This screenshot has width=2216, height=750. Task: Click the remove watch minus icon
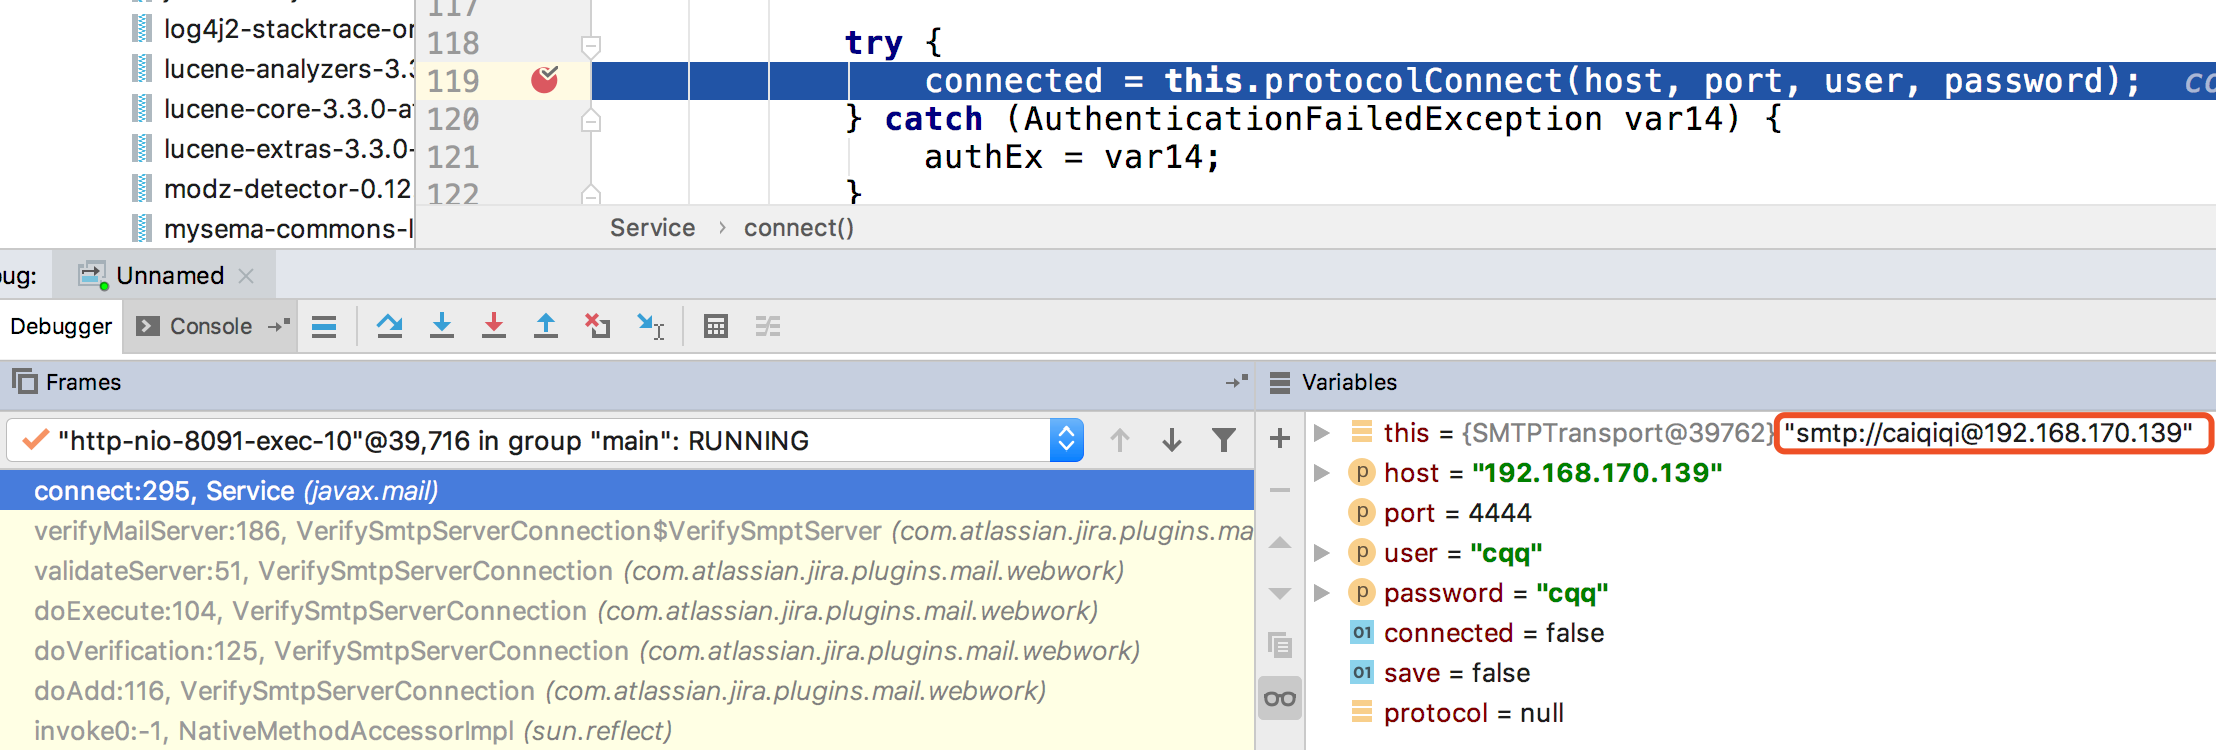click(1280, 490)
